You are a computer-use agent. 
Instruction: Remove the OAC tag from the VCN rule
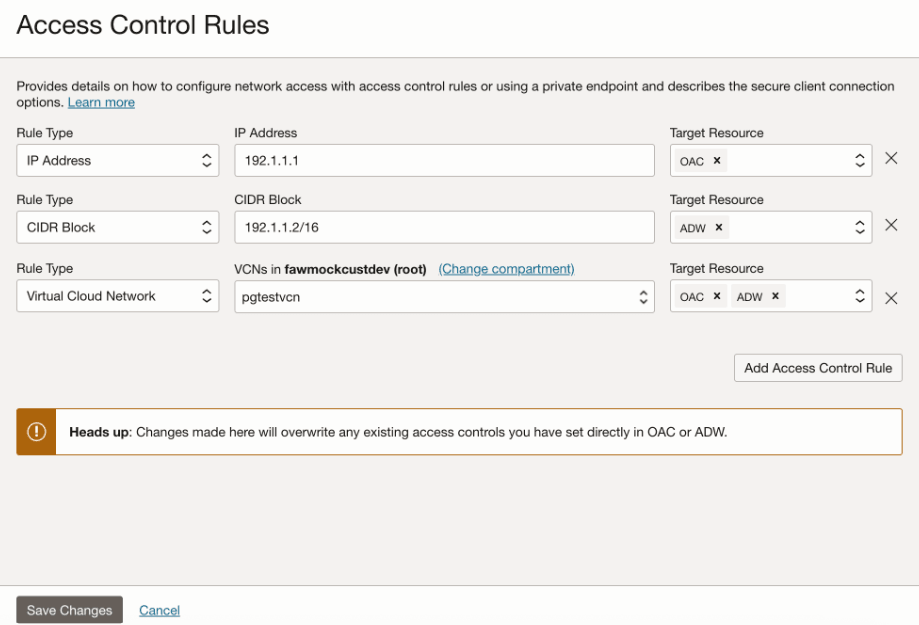click(716, 296)
